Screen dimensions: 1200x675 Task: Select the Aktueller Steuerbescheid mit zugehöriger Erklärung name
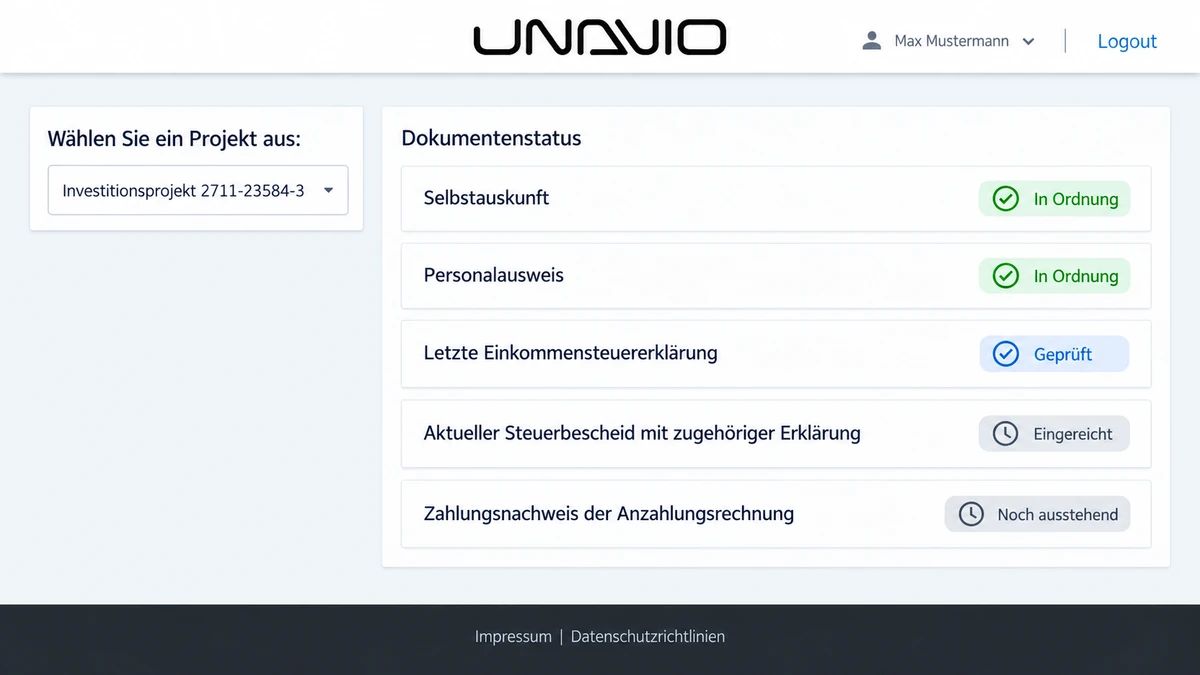[x=642, y=433]
